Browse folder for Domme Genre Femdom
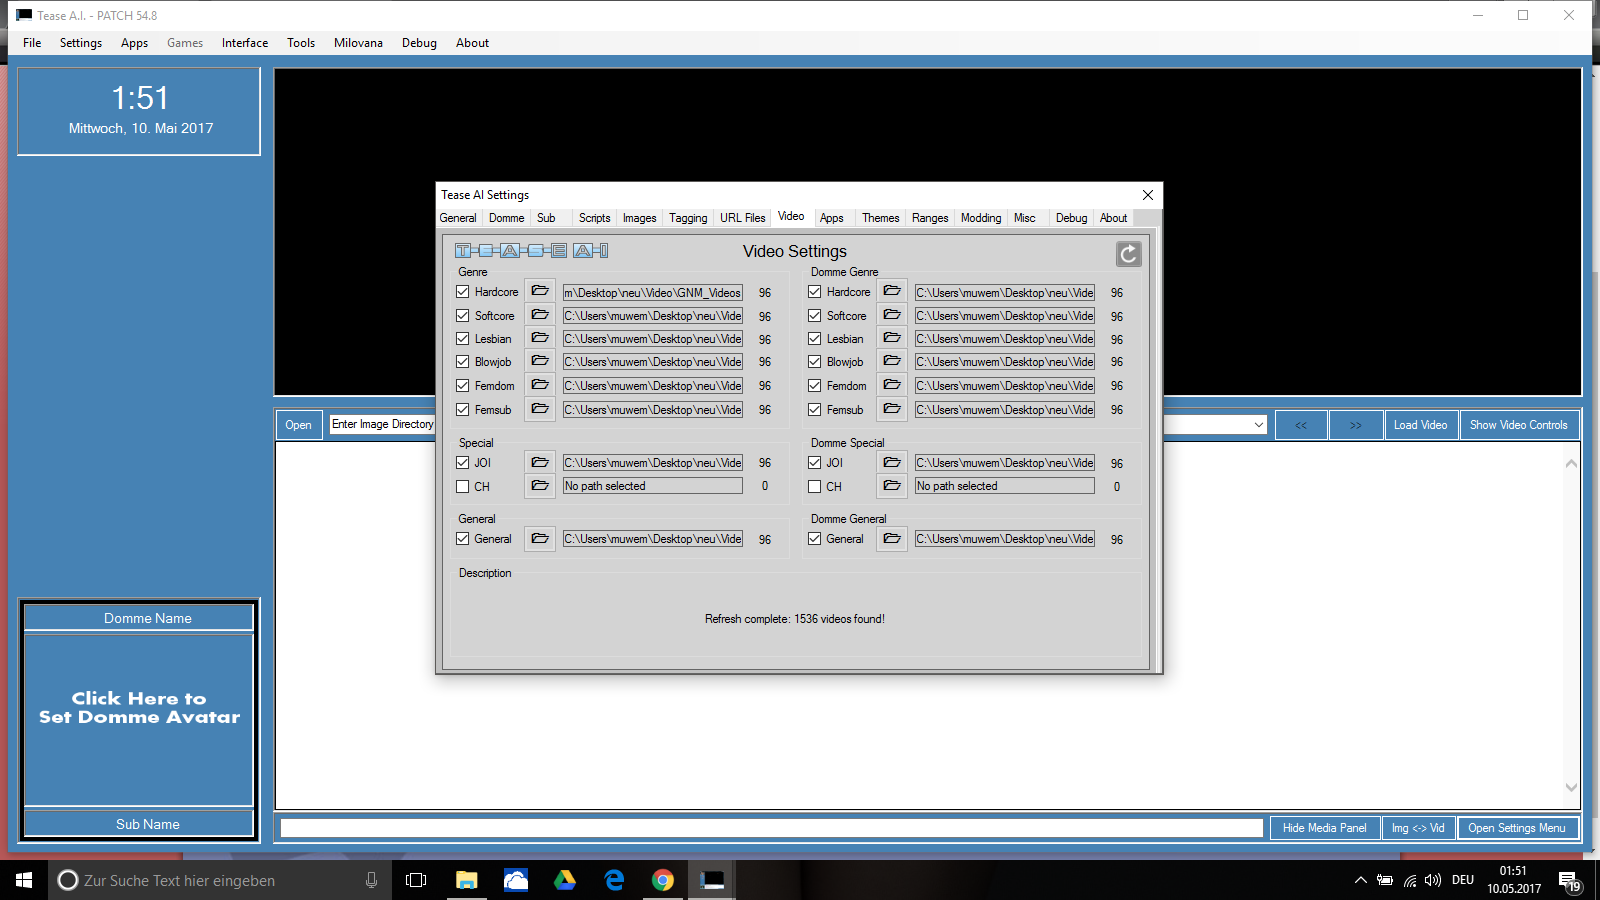This screenshot has width=1600, height=900. pyautogui.click(x=892, y=386)
